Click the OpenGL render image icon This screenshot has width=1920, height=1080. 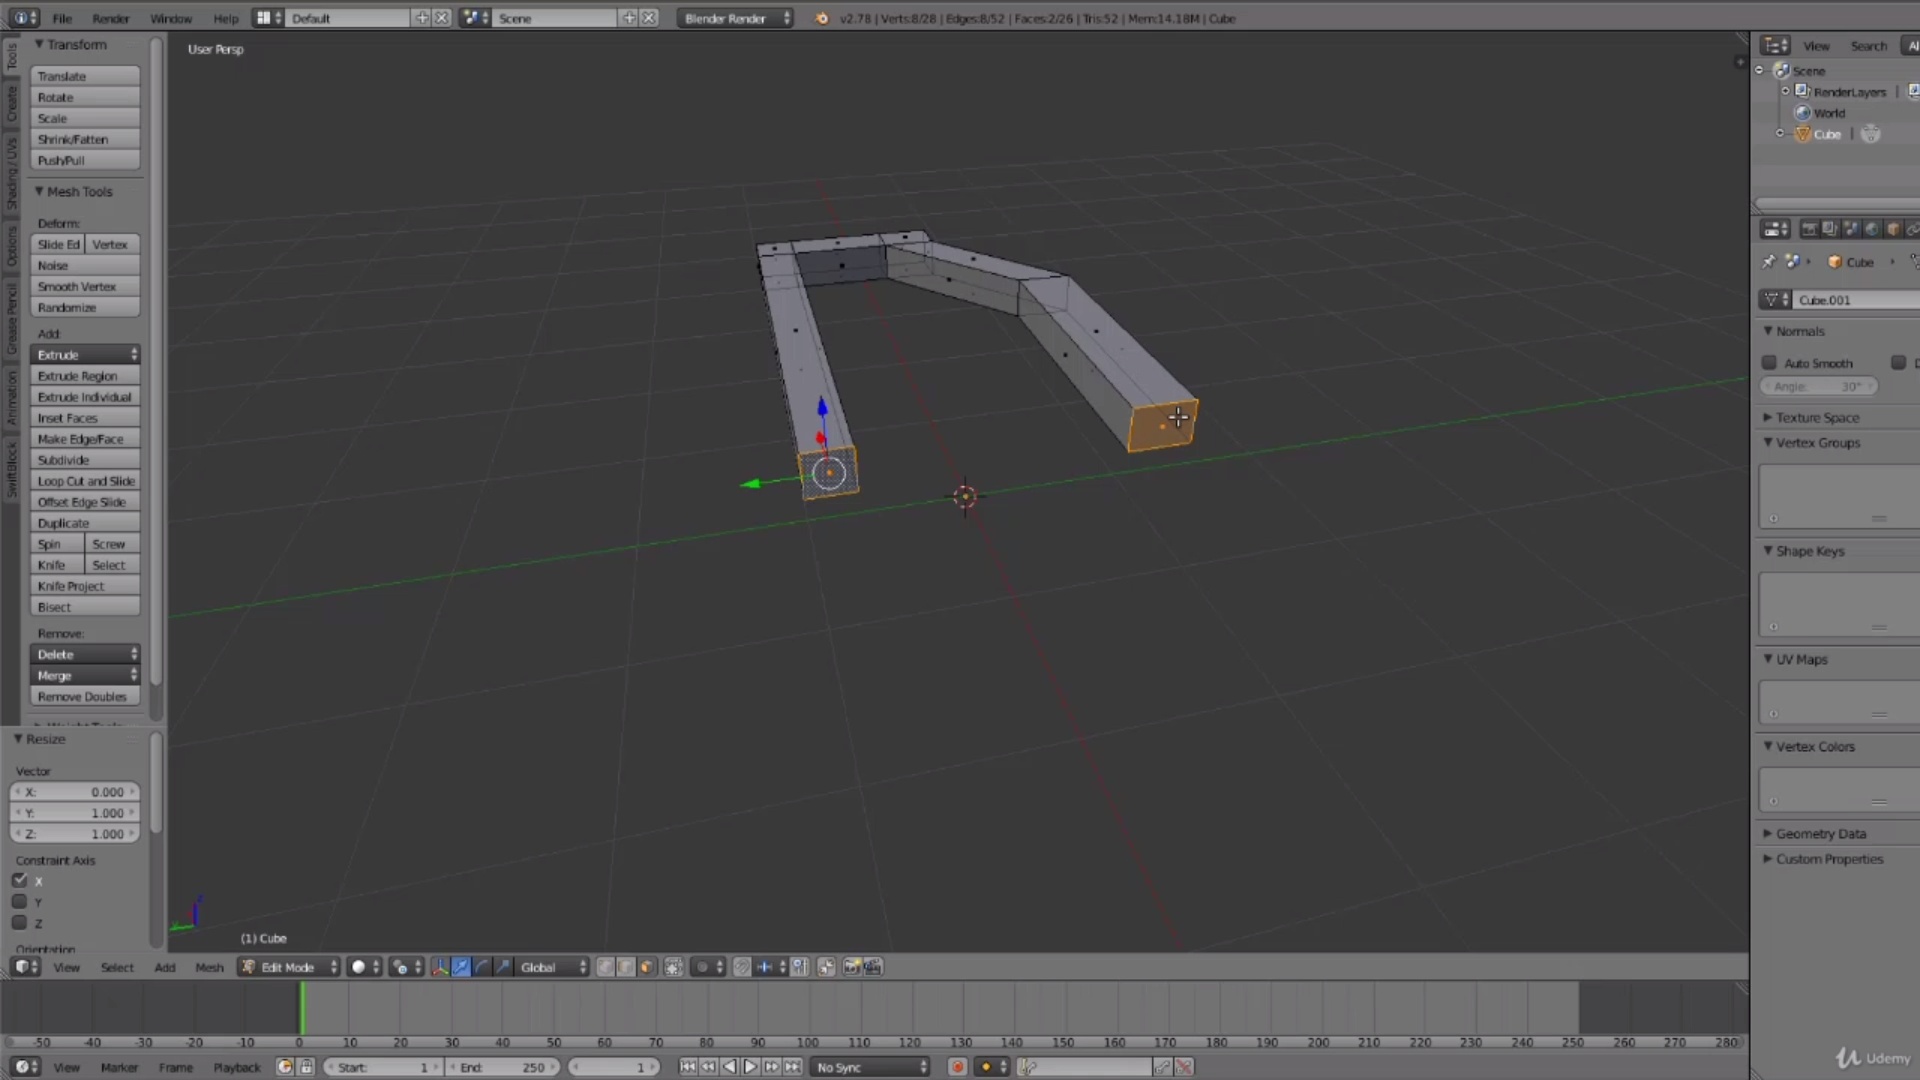pyautogui.click(x=852, y=967)
